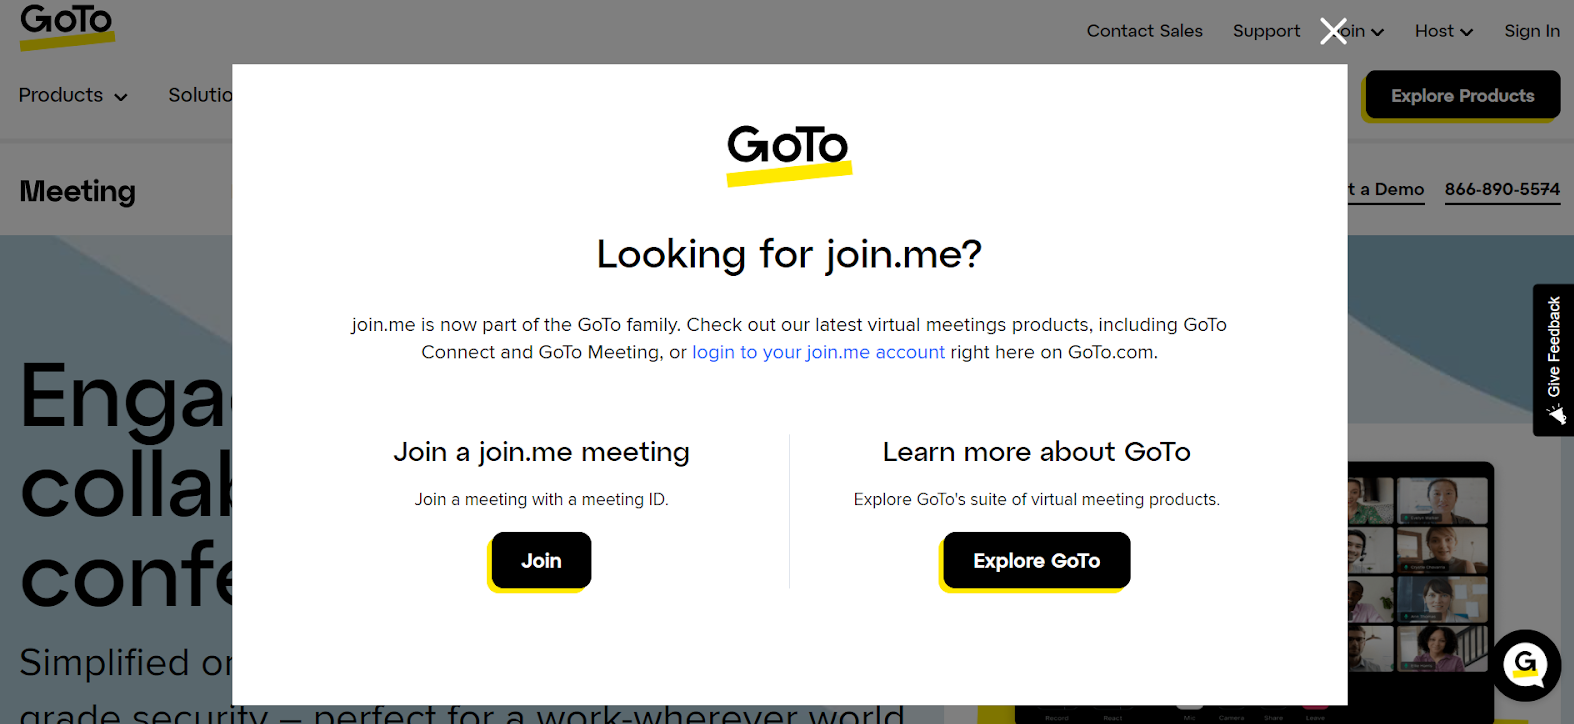Call via the 866-890-5574 phone link
Screen dimensions: 1574x724
1502,189
